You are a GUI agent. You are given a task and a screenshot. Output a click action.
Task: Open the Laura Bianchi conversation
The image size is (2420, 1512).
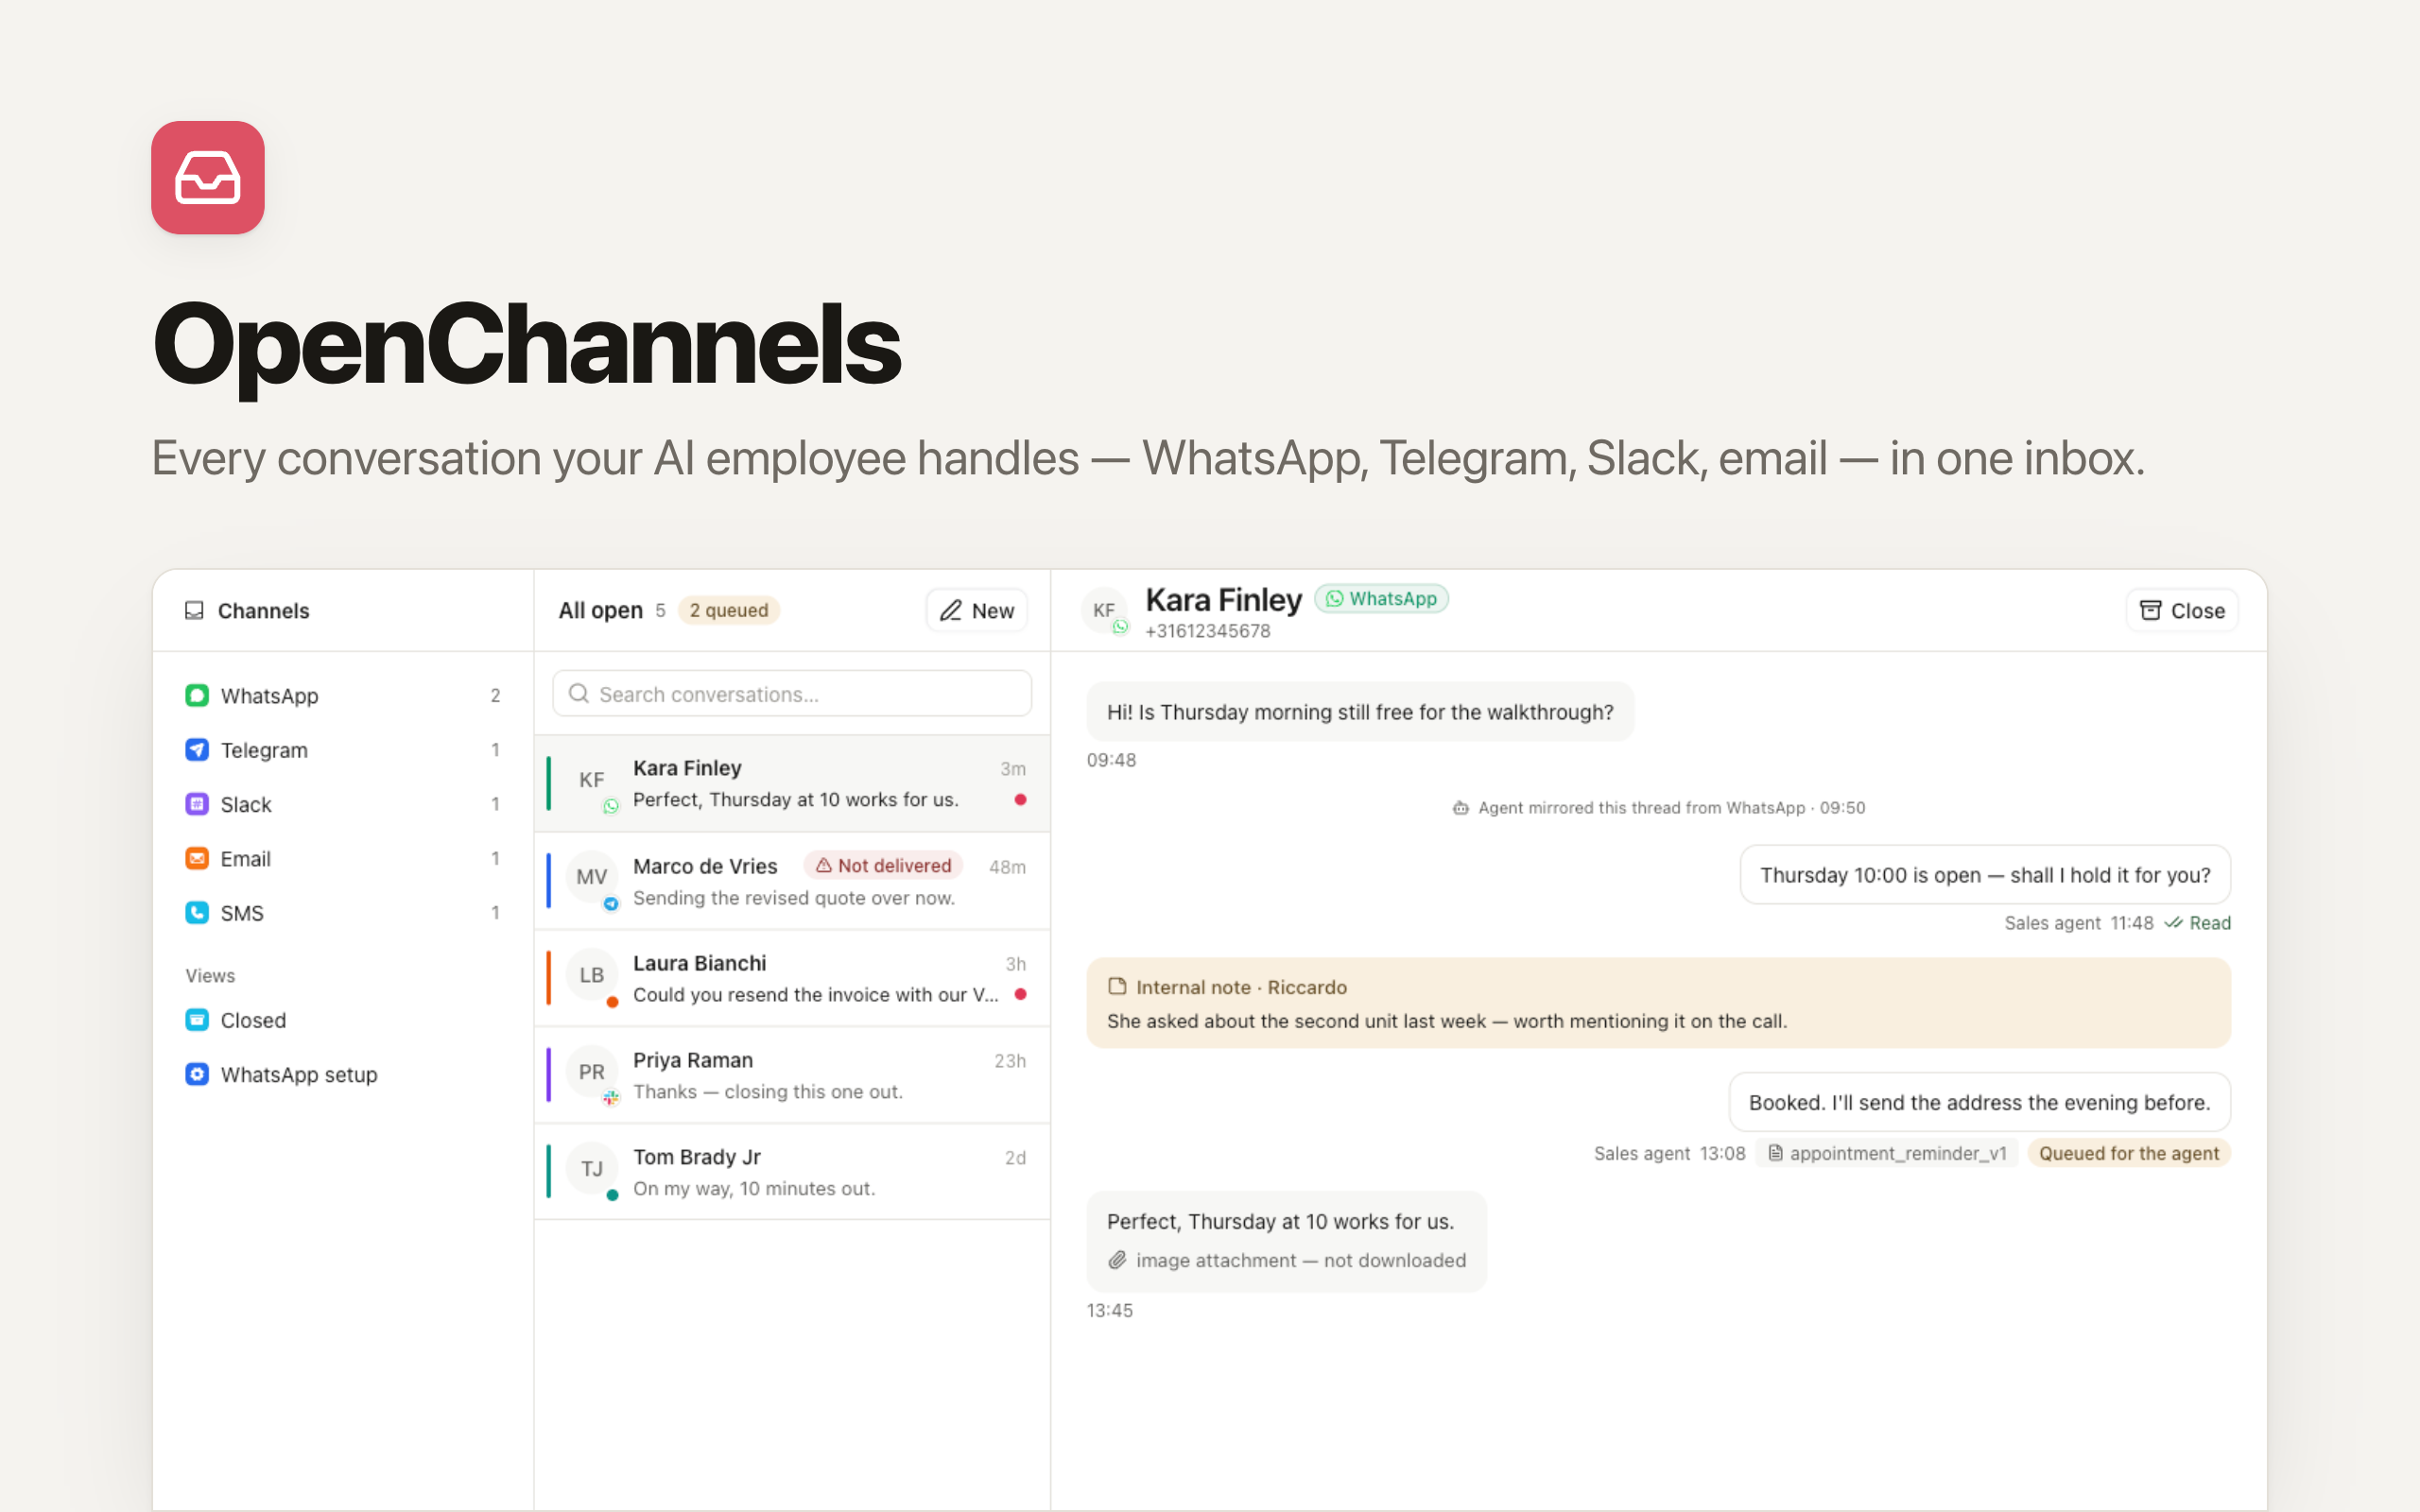coord(792,977)
